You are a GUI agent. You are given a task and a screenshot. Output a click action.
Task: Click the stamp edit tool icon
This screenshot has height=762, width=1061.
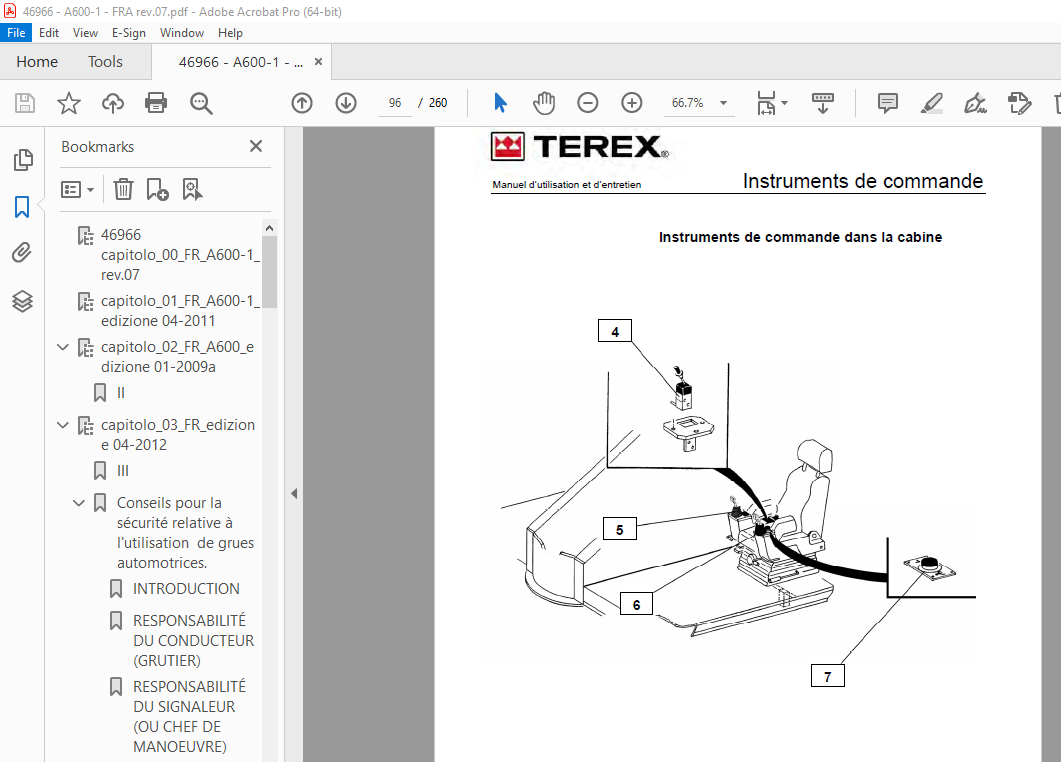point(1019,103)
